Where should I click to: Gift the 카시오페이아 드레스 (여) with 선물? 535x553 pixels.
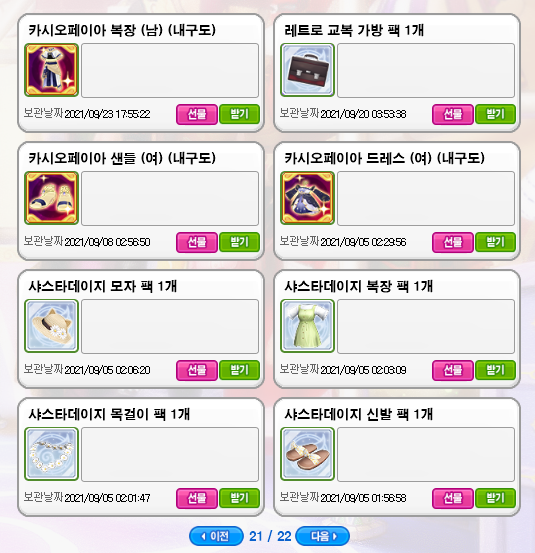(453, 242)
